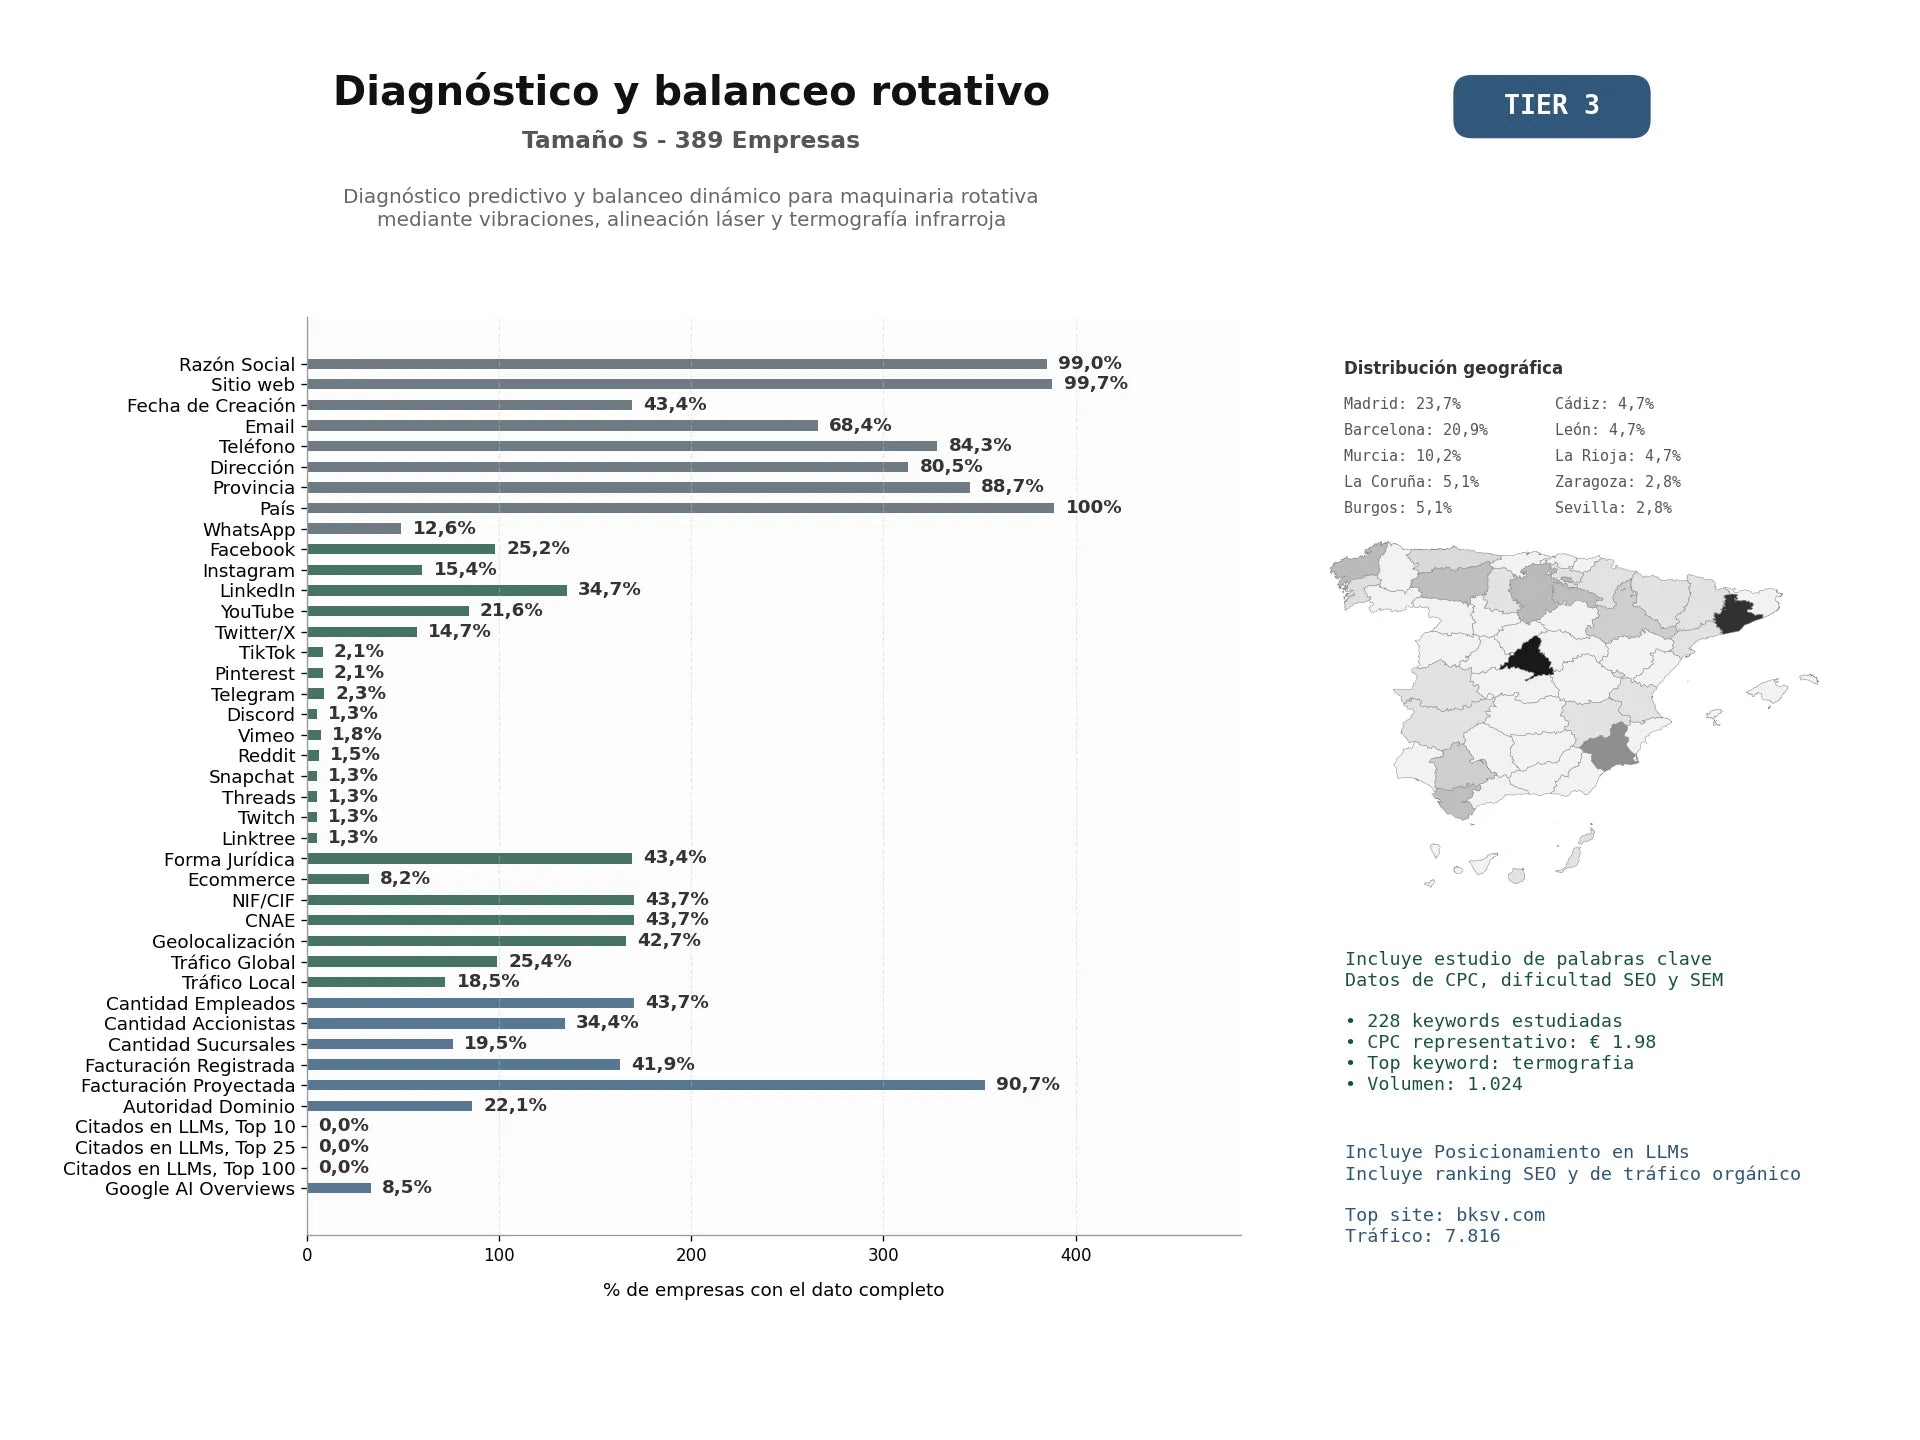Click the 'Madrid: 23,7%' entry

pos(1402,404)
